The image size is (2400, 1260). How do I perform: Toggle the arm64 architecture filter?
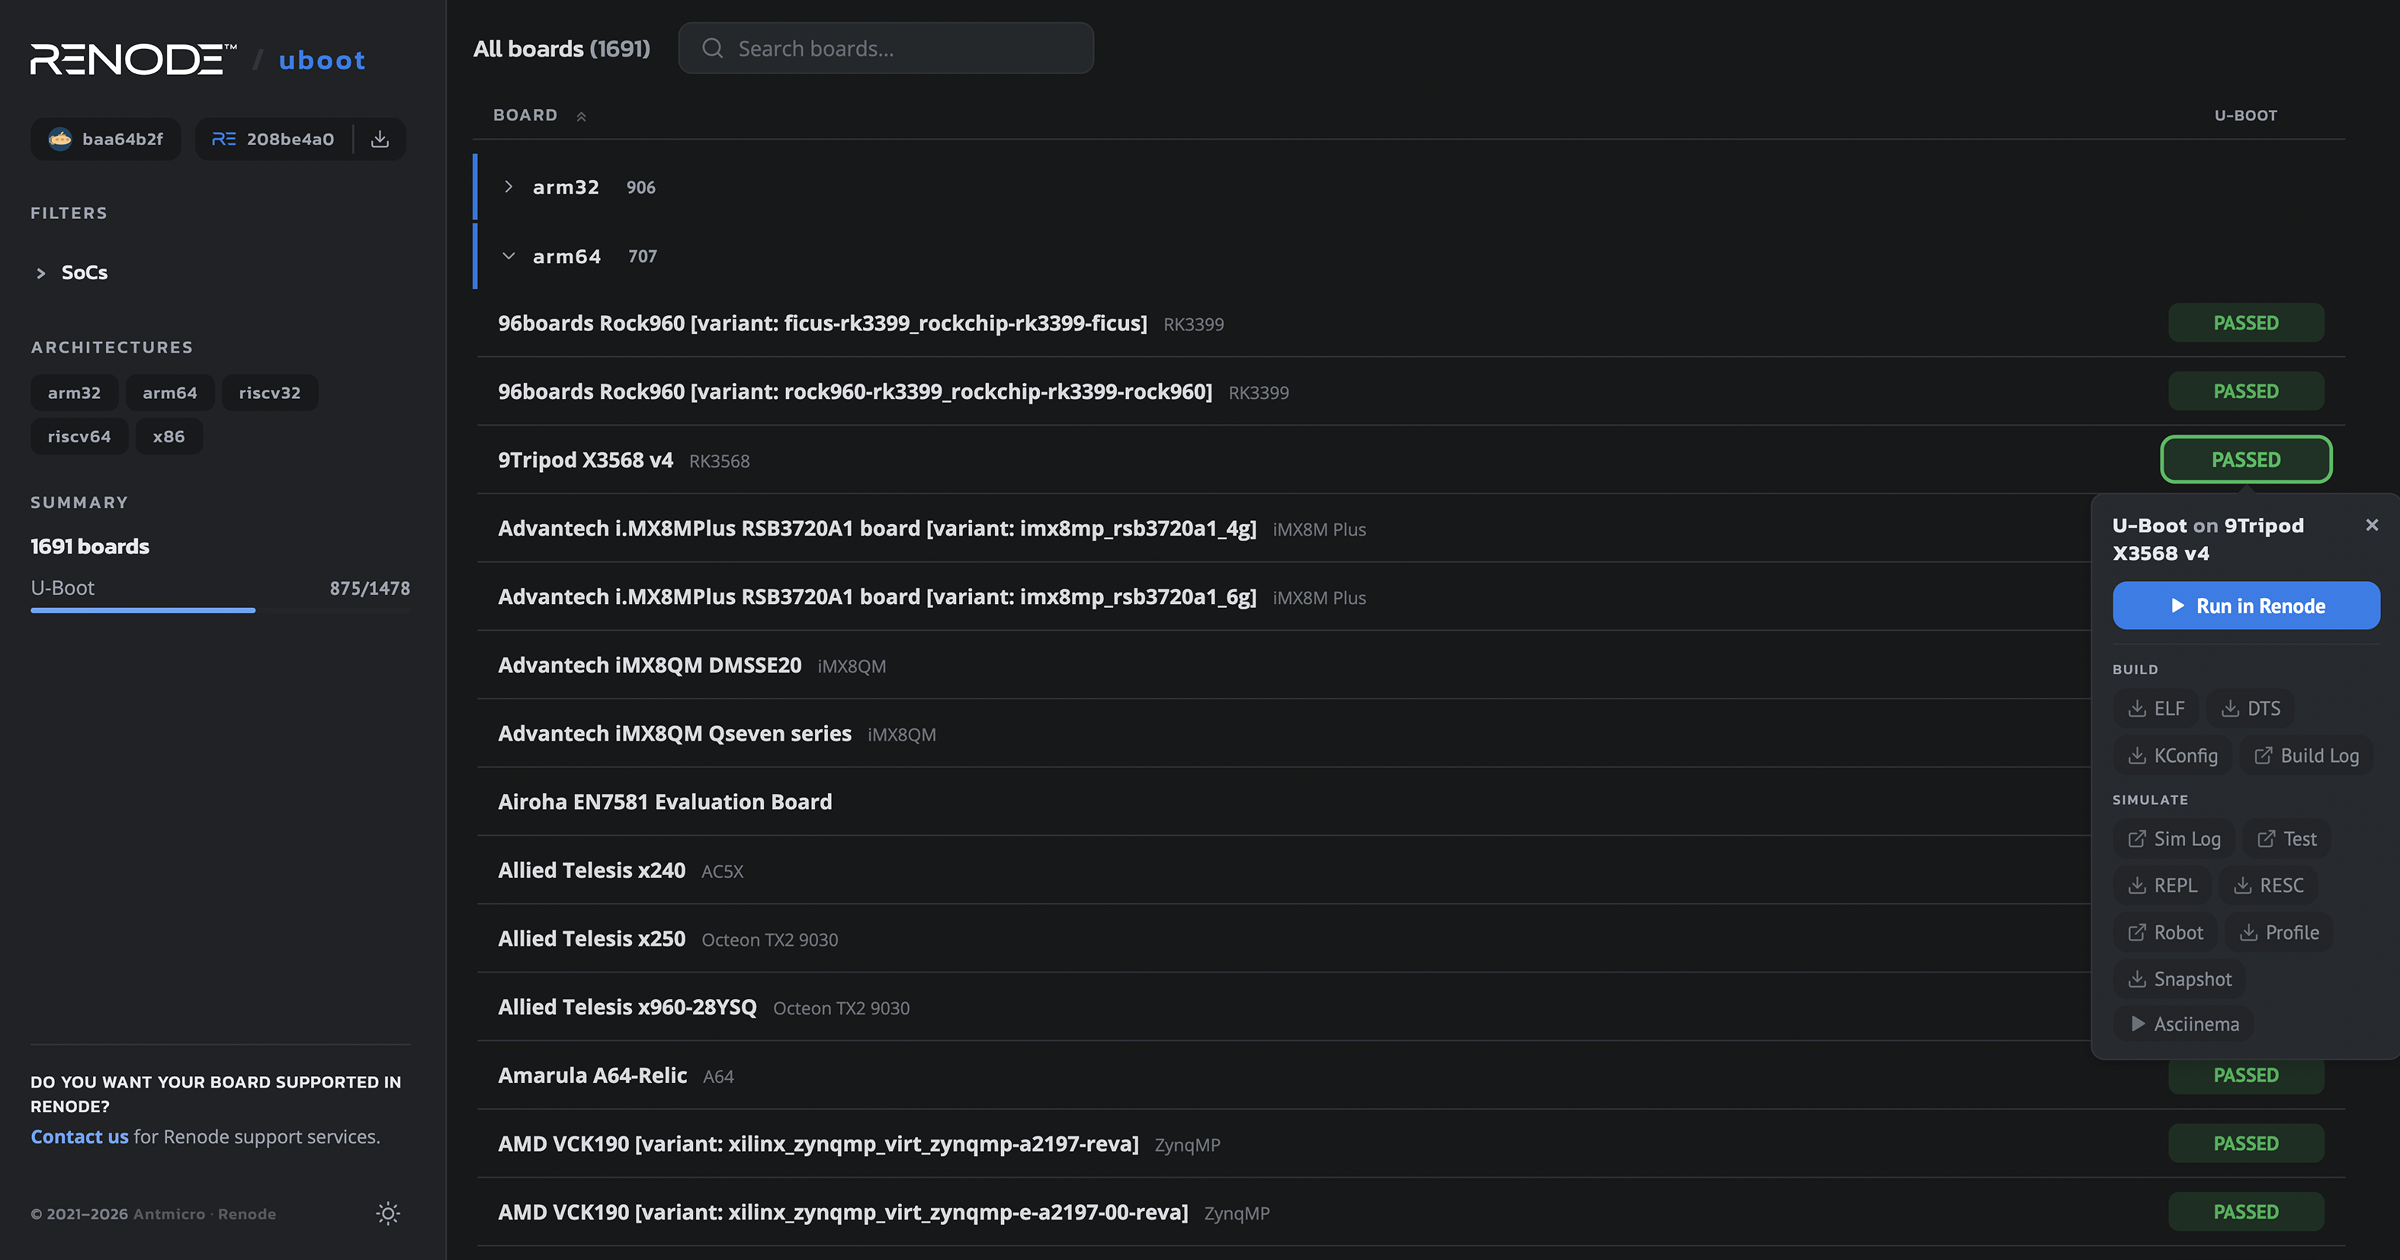click(x=170, y=393)
